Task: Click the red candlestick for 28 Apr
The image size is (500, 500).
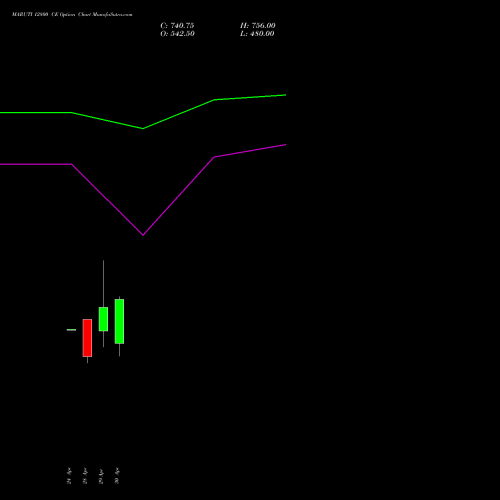Action: (x=87, y=338)
